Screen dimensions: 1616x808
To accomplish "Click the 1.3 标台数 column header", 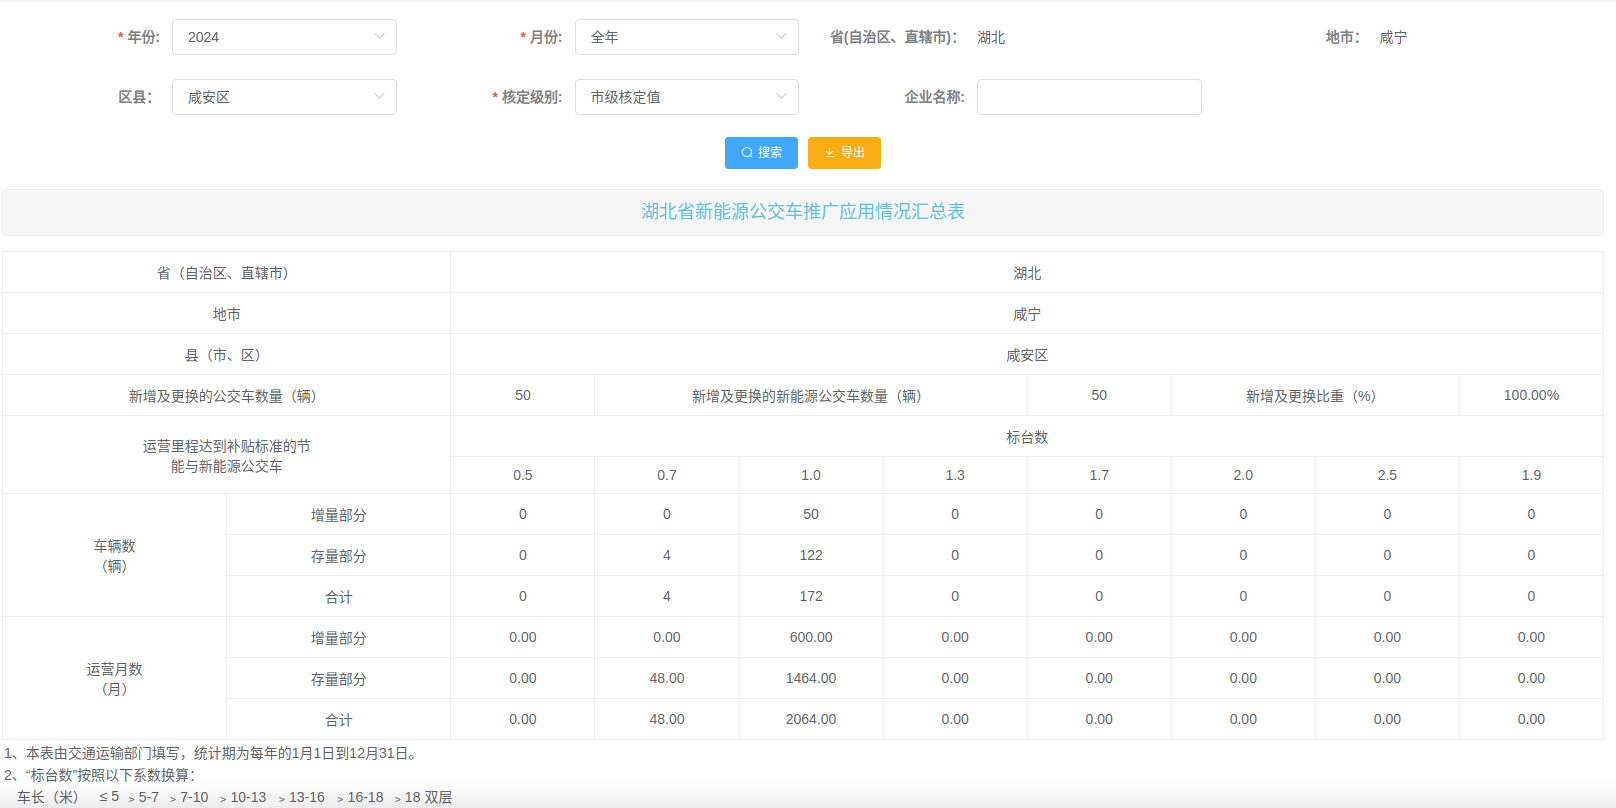I will pos(955,475).
